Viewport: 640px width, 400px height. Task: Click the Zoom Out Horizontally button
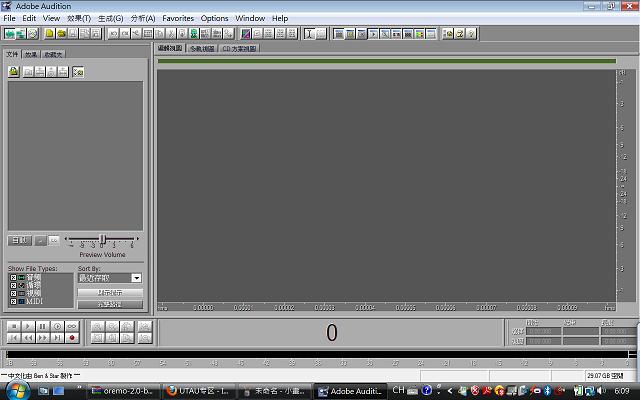pyautogui.click(x=112, y=326)
